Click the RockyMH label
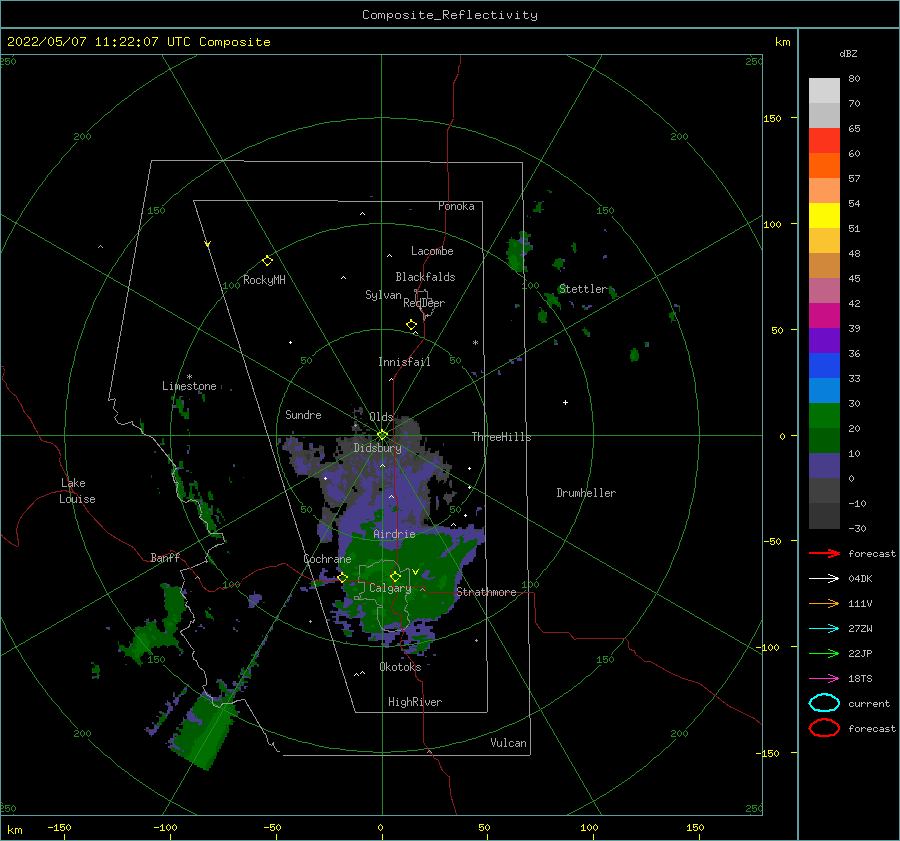Image resolution: width=900 pixels, height=841 pixels. click(x=264, y=280)
